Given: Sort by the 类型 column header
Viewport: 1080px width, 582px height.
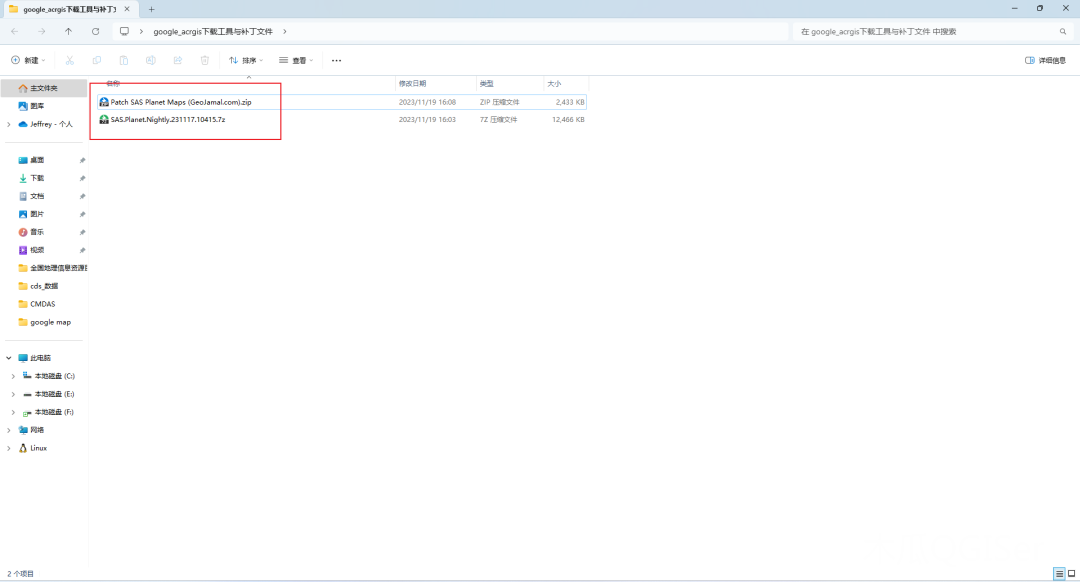Looking at the screenshot, I should (487, 83).
